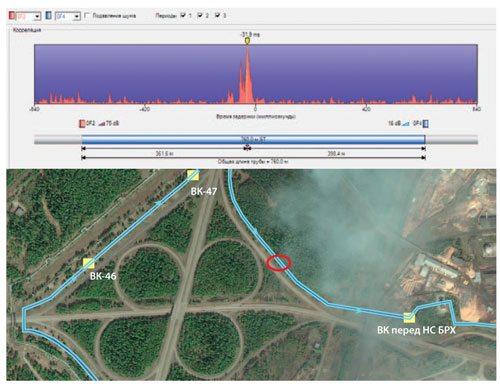Click the 361.6 m distance label
This screenshot has height=384, width=500.
pos(164,154)
